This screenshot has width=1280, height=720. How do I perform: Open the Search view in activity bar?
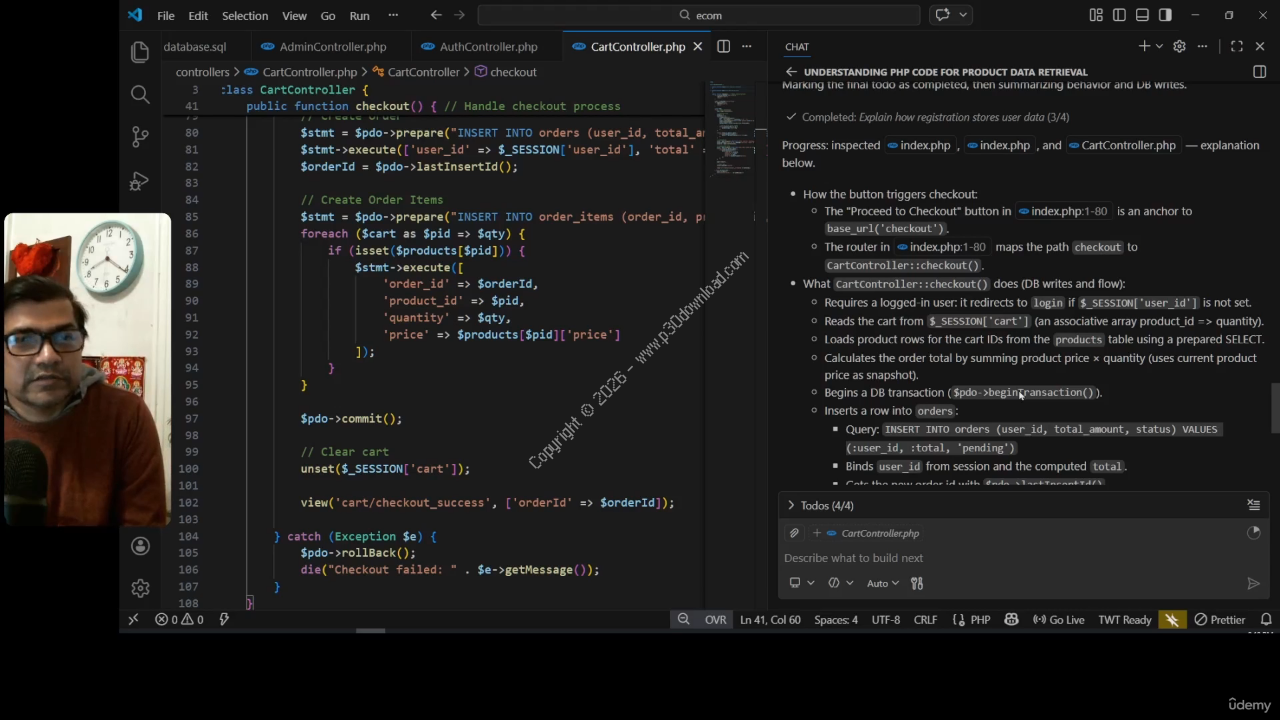(140, 94)
